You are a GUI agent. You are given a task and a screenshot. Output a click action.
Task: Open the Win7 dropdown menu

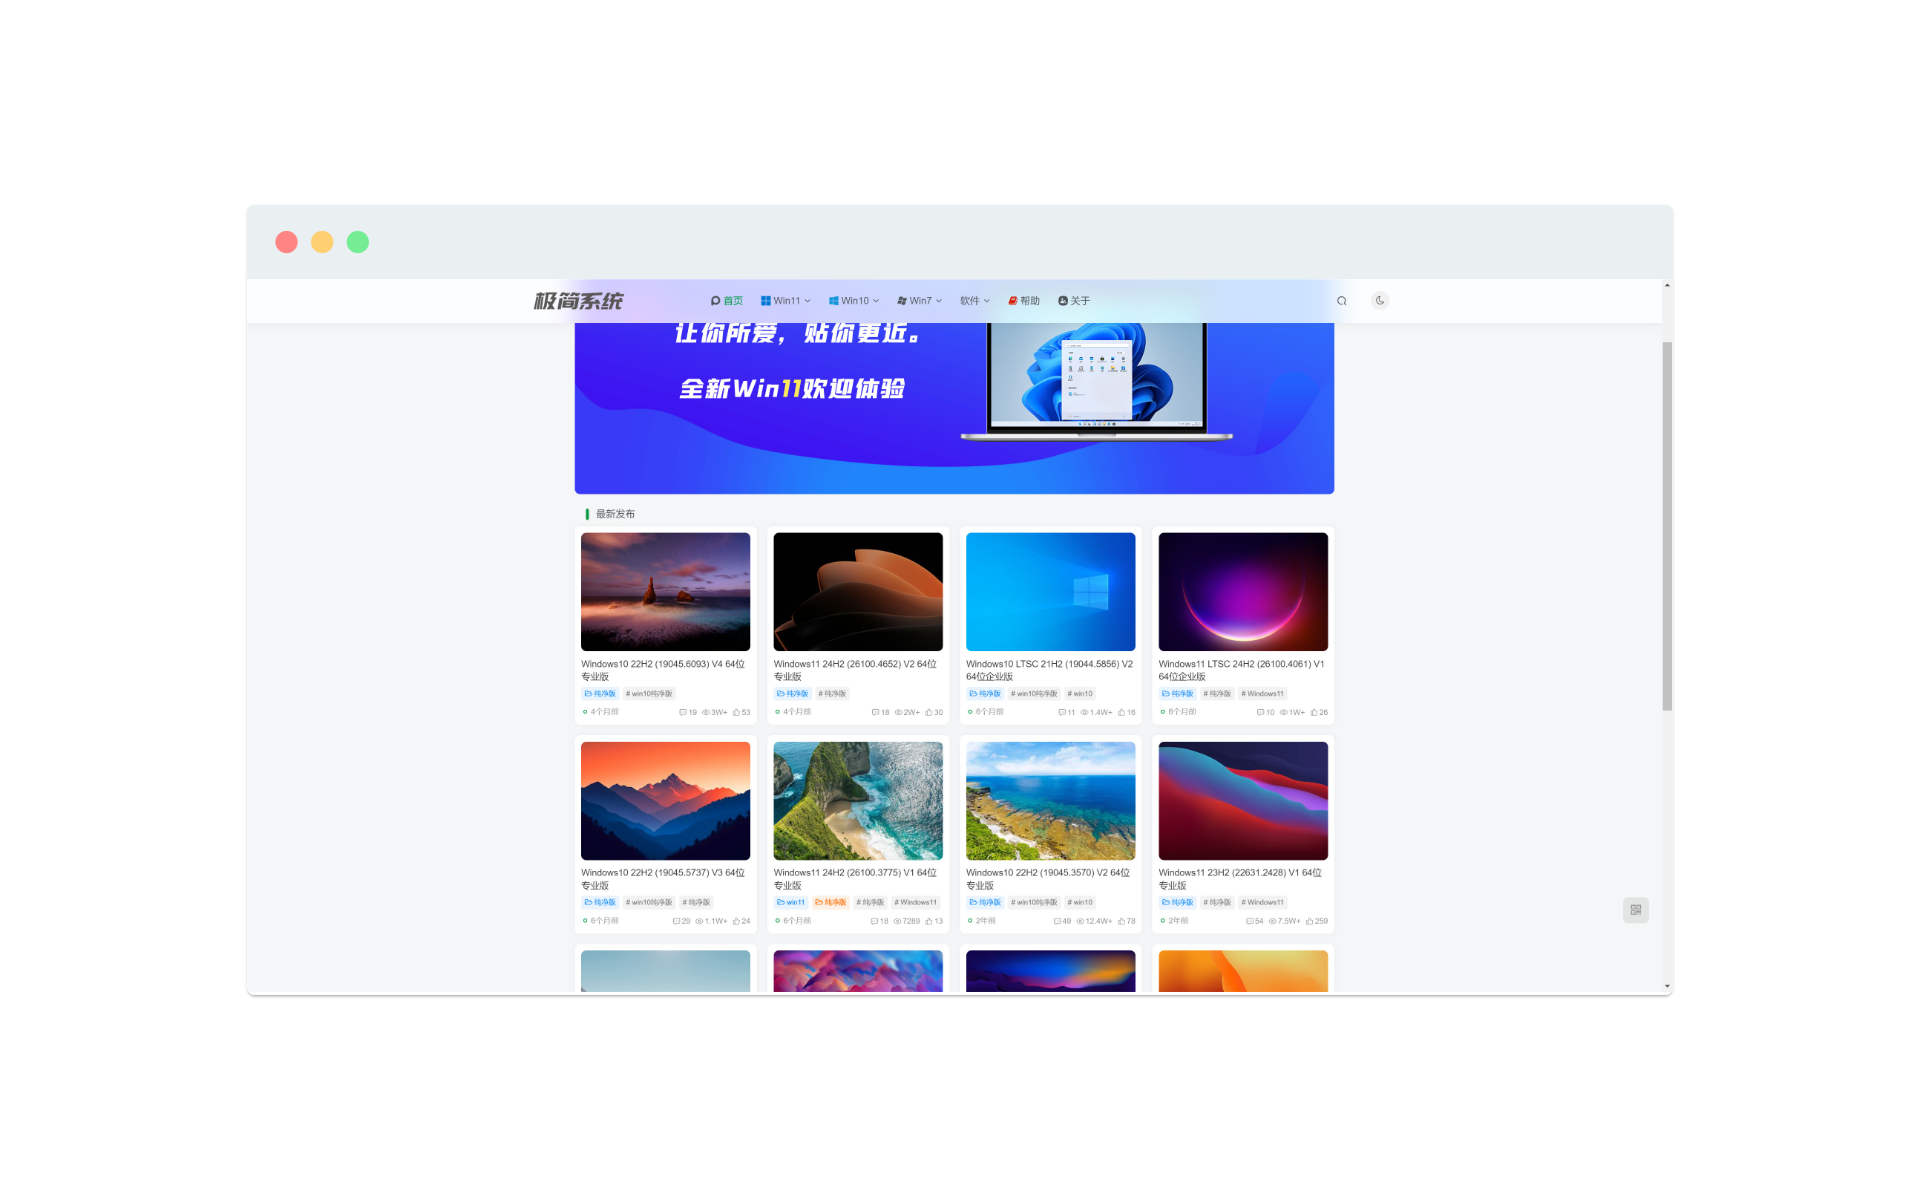click(x=920, y=301)
